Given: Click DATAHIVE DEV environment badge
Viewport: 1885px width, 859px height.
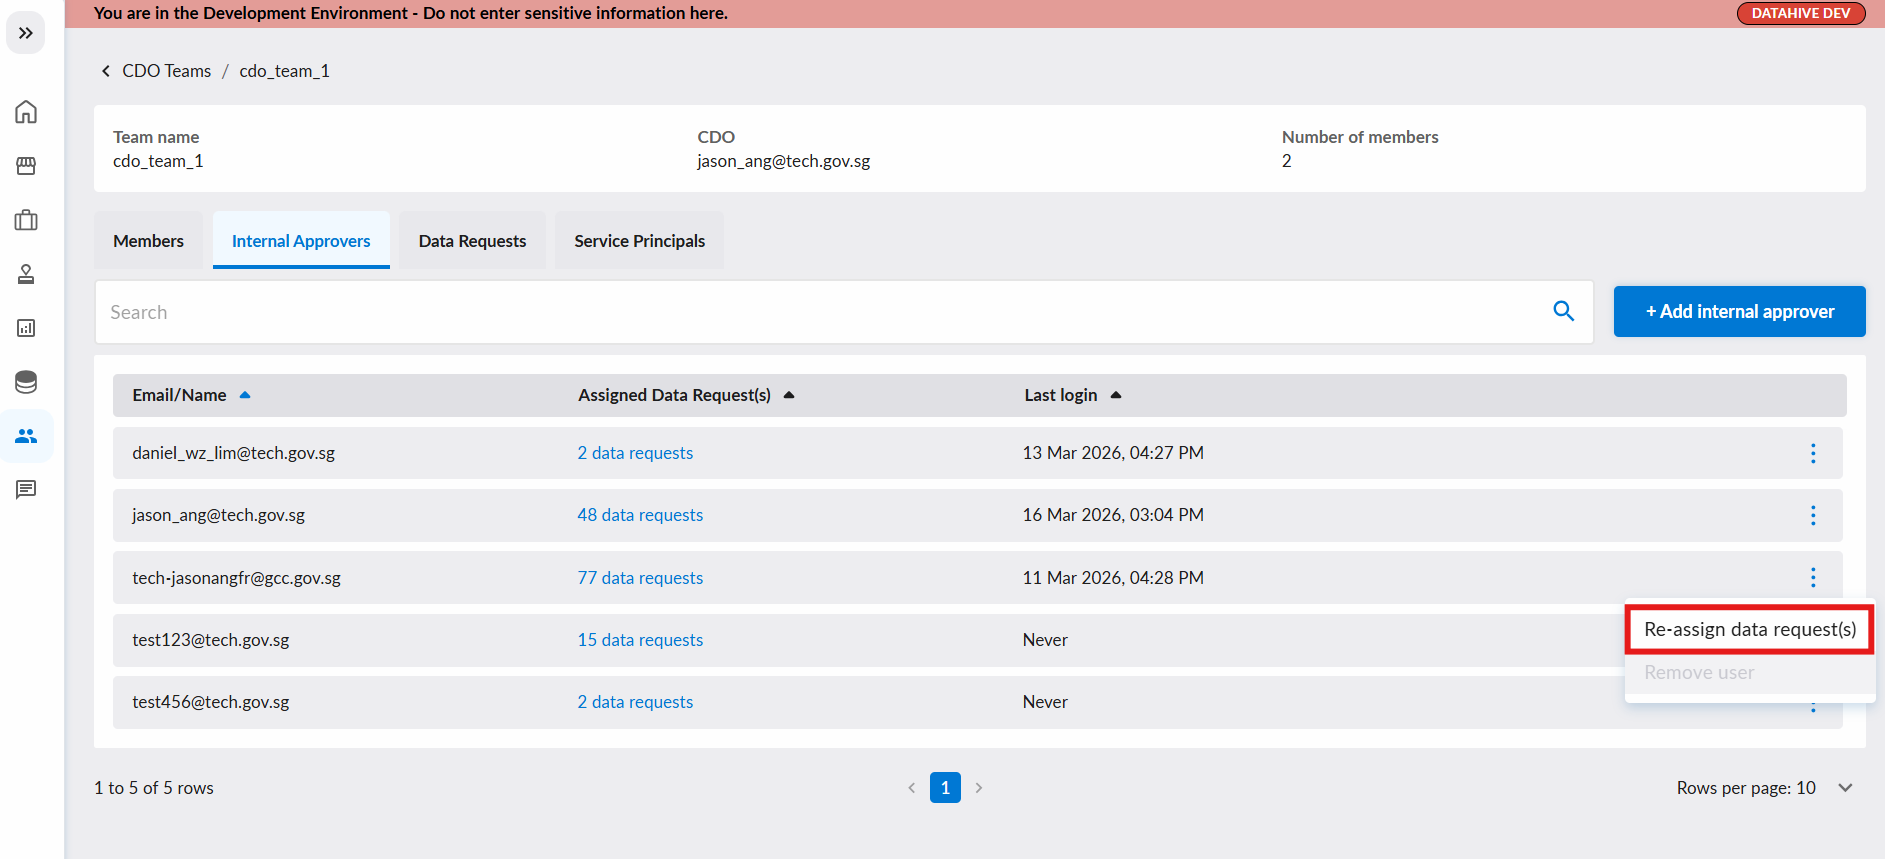Looking at the screenshot, I should (1801, 13).
